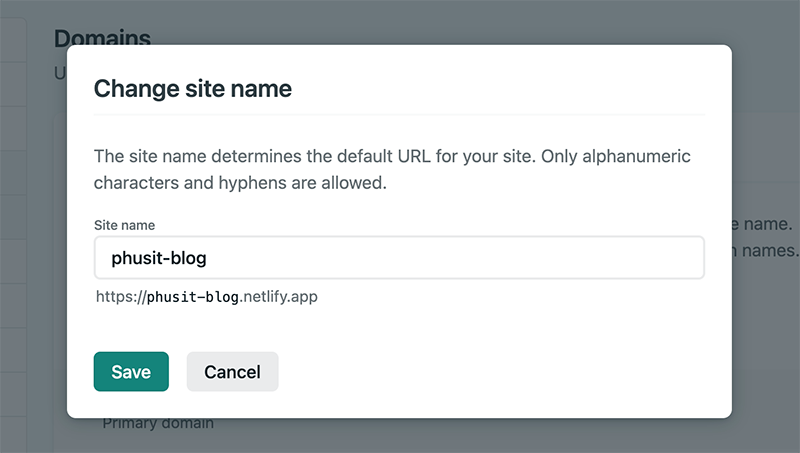Click the green Save button
Viewport: 800px width, 453px height.
[x=131, y=371]
